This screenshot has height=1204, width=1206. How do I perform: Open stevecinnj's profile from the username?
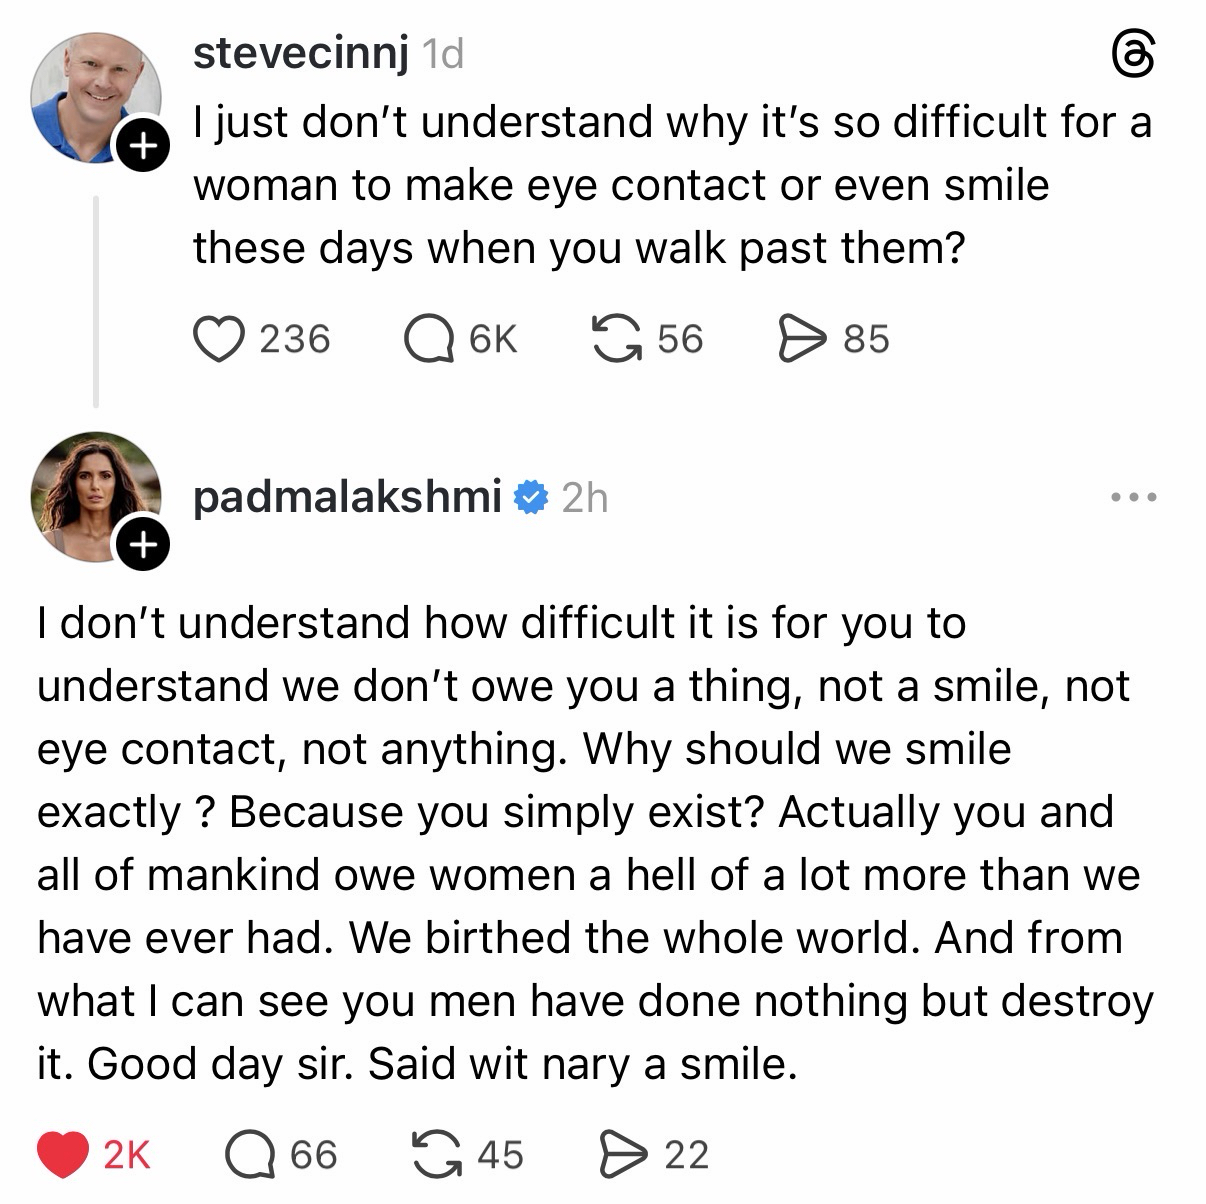(300, 54)
